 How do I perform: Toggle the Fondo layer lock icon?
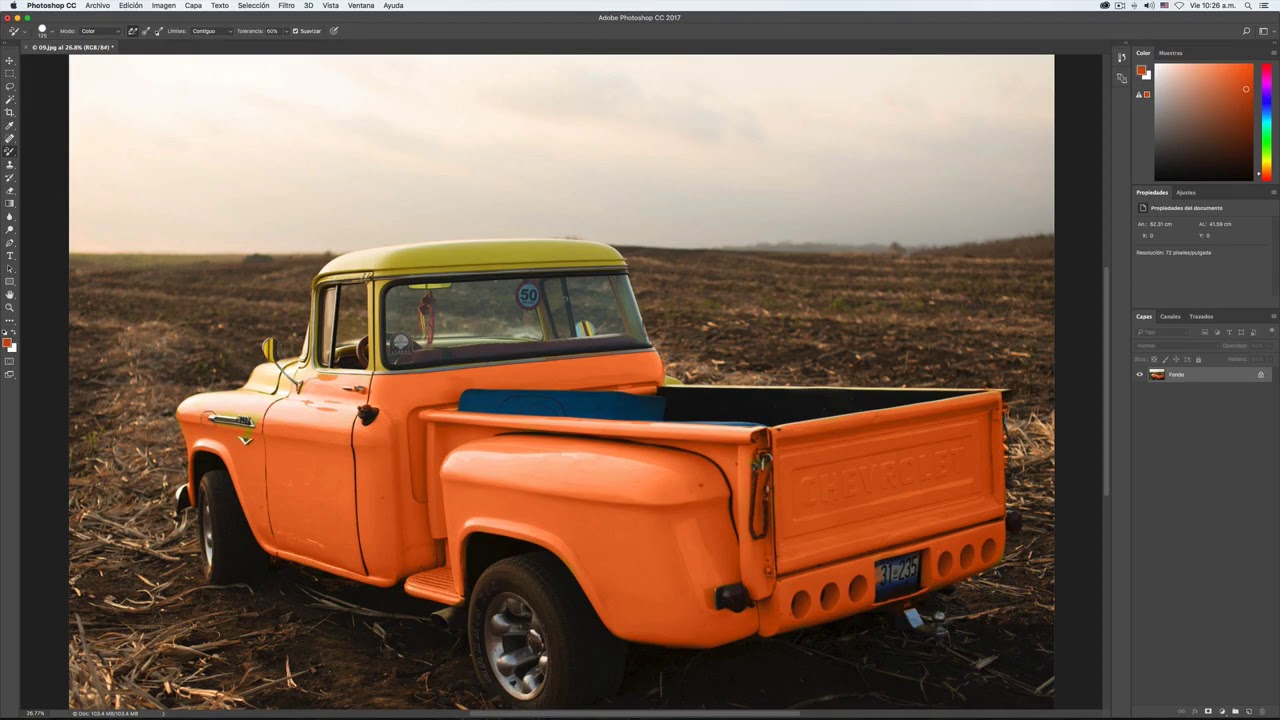click(x=1261, y=374)
